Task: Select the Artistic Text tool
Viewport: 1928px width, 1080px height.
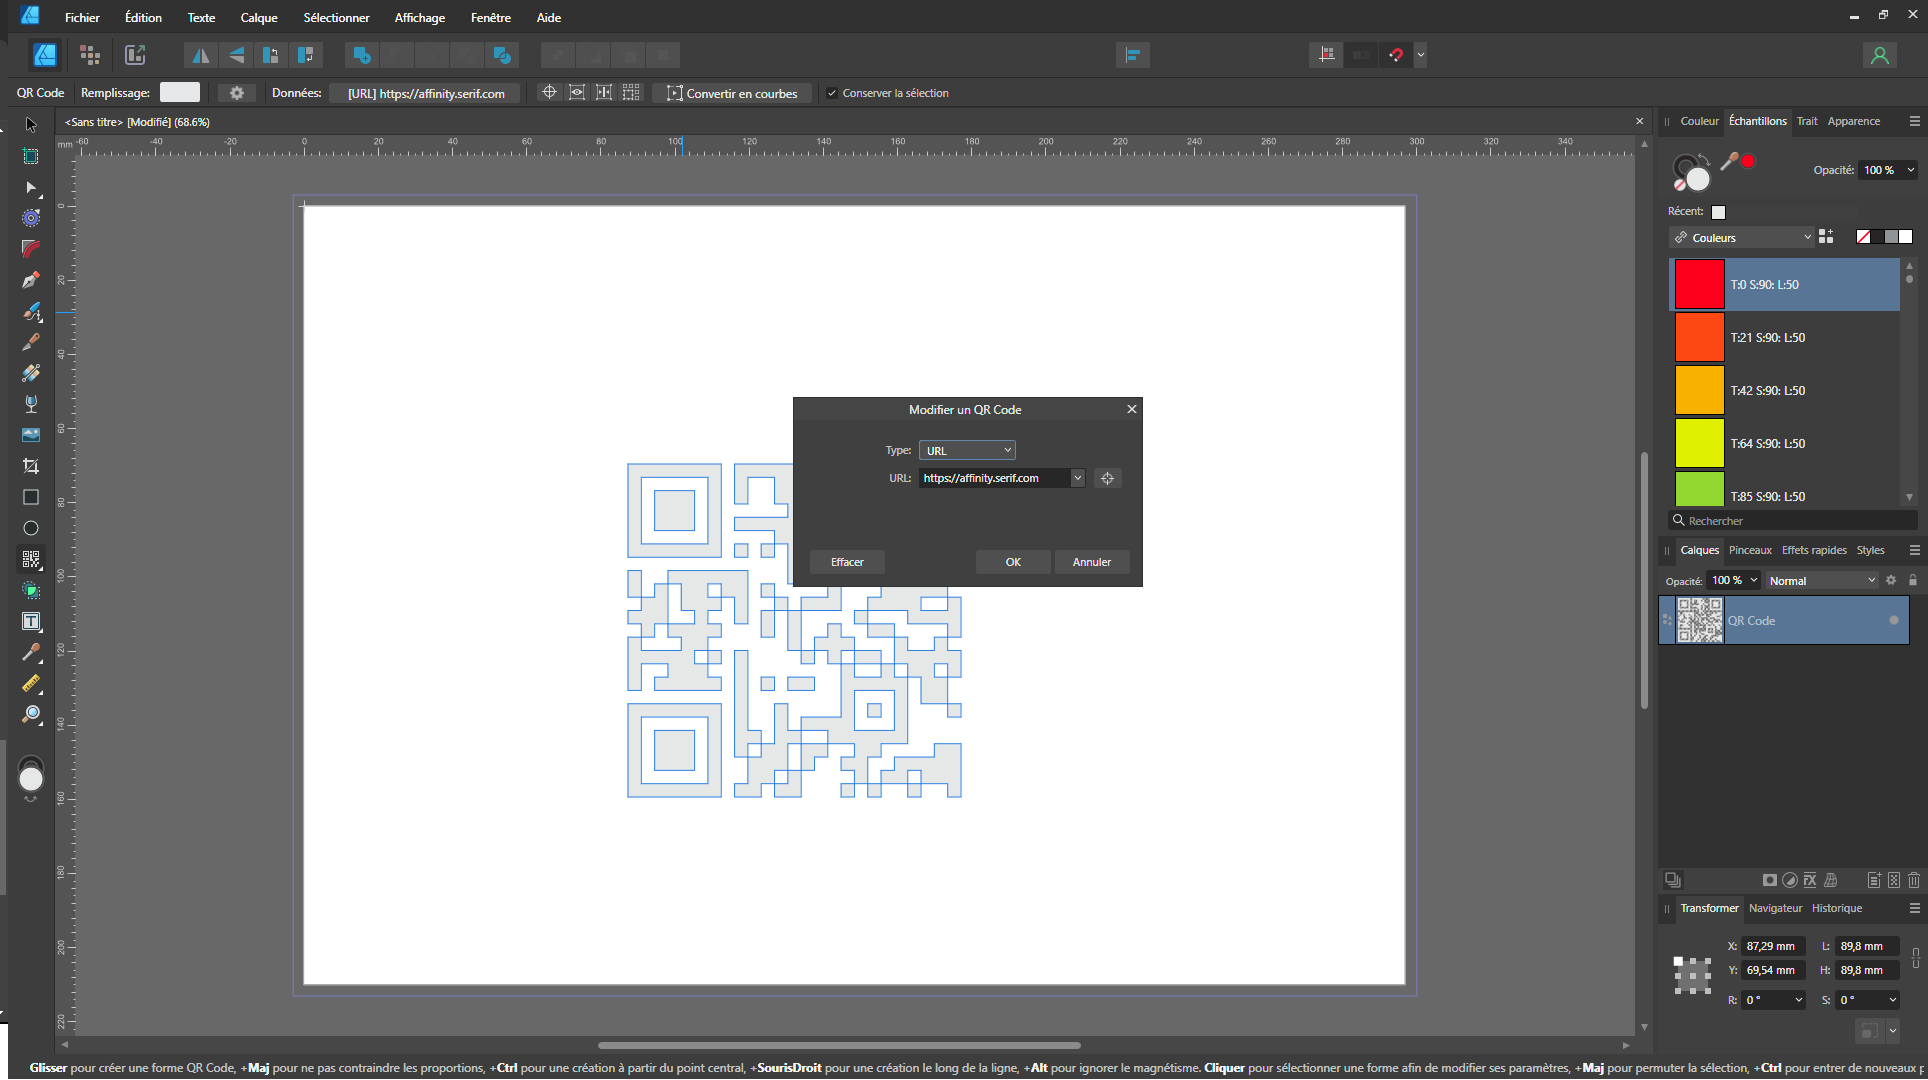Action: click(31, 621)
